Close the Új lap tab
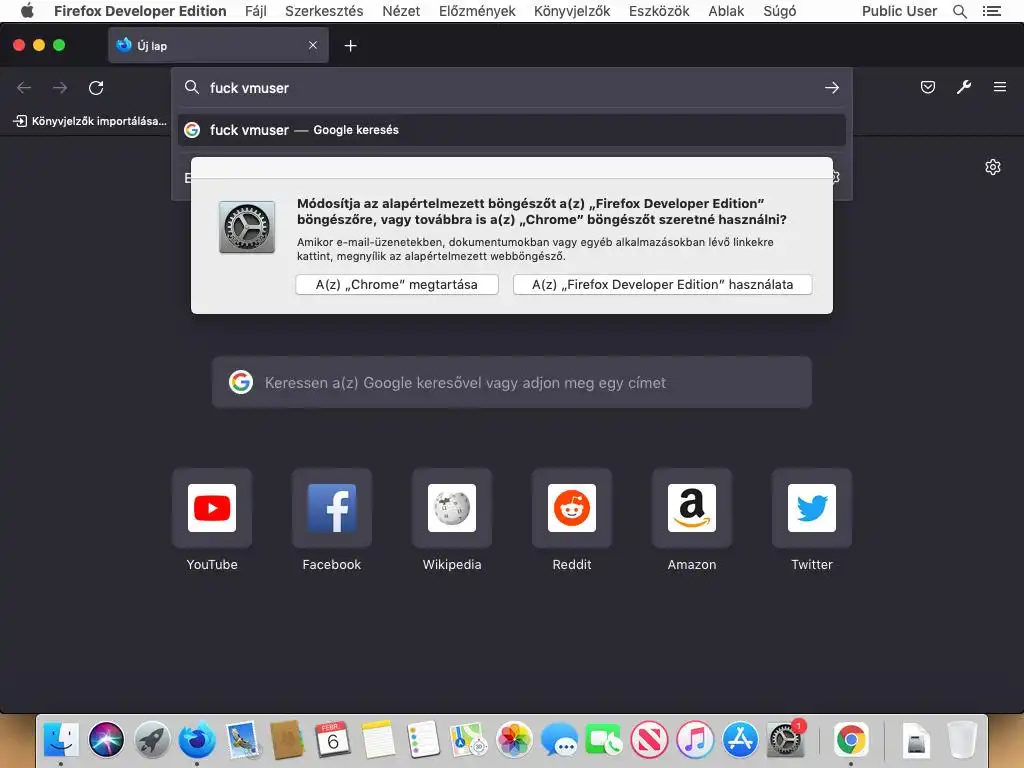 pos(313,45)
